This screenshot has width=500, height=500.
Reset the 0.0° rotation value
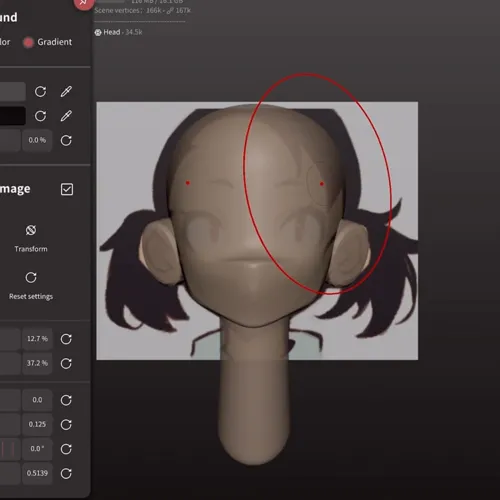pyautogui.click(x=66, y=449)
